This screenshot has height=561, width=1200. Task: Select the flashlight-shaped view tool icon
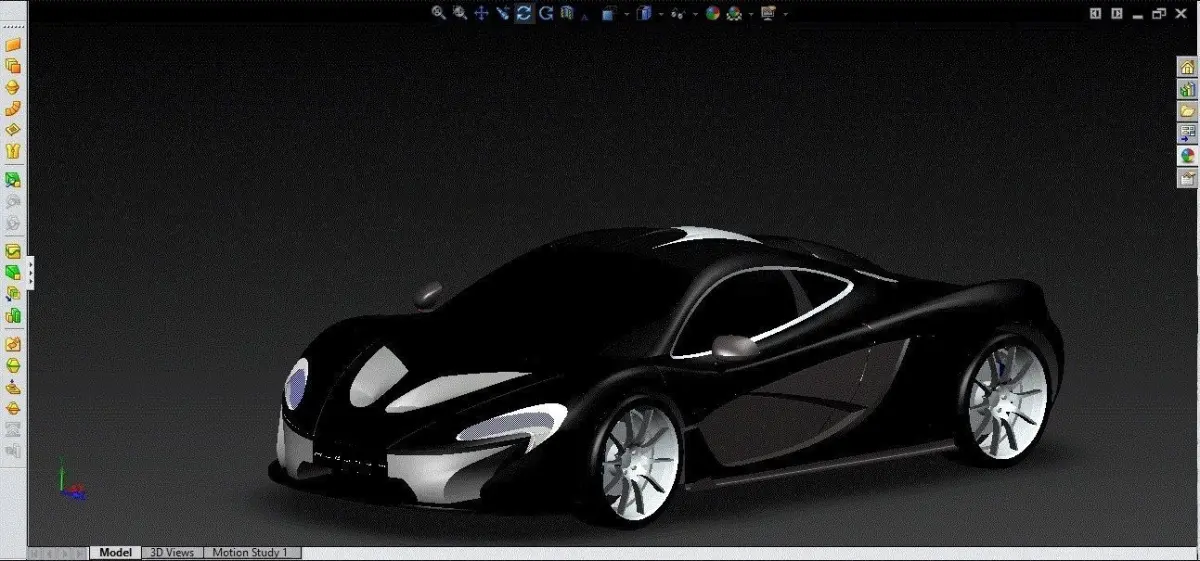click(x=502, y=13)
